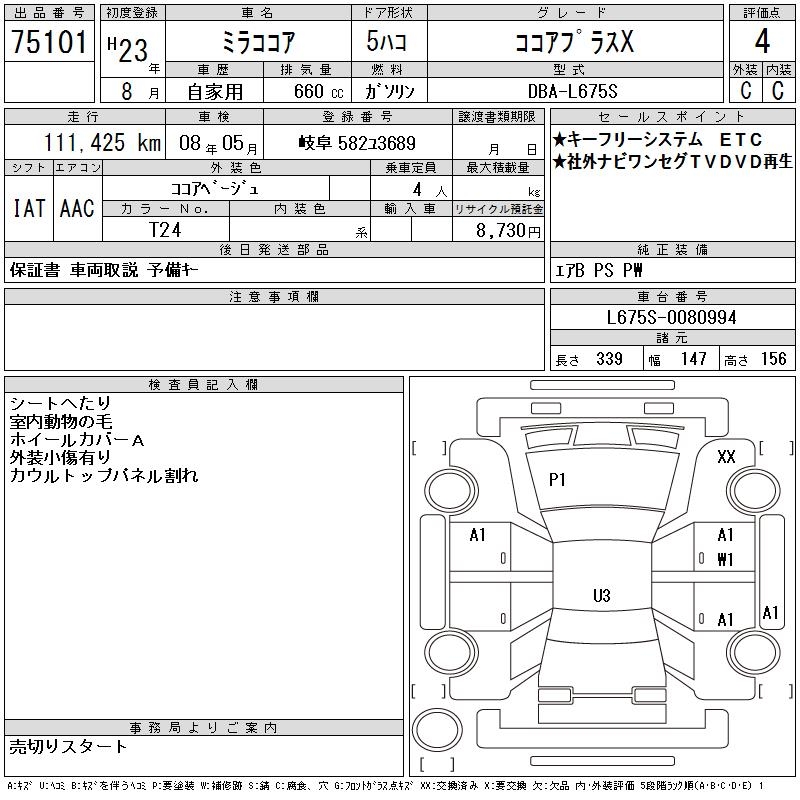
Task: Select the 検査員記入欄 section header
Action: tap(203, 385)
